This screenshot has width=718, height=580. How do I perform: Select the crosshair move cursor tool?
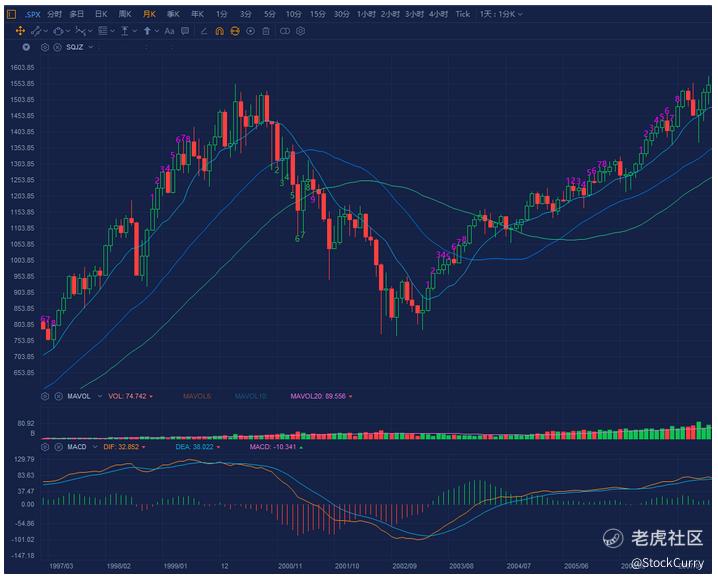click(x=20, y=31)
